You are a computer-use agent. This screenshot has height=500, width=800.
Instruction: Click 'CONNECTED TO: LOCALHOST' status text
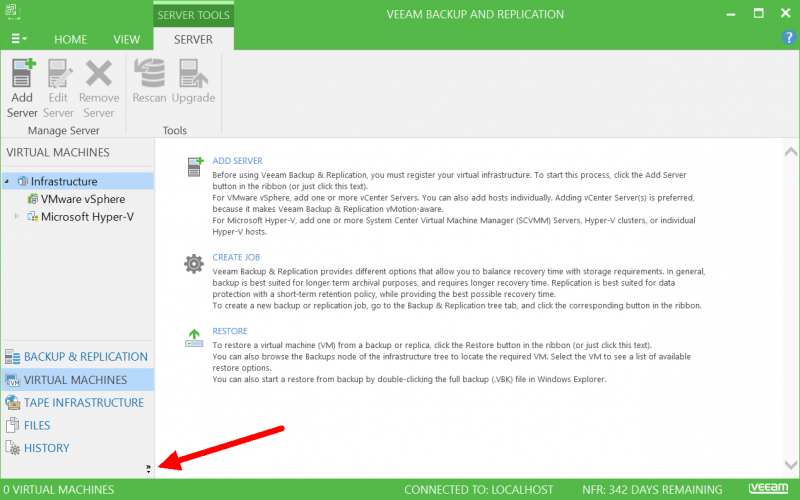pos(479,490)
